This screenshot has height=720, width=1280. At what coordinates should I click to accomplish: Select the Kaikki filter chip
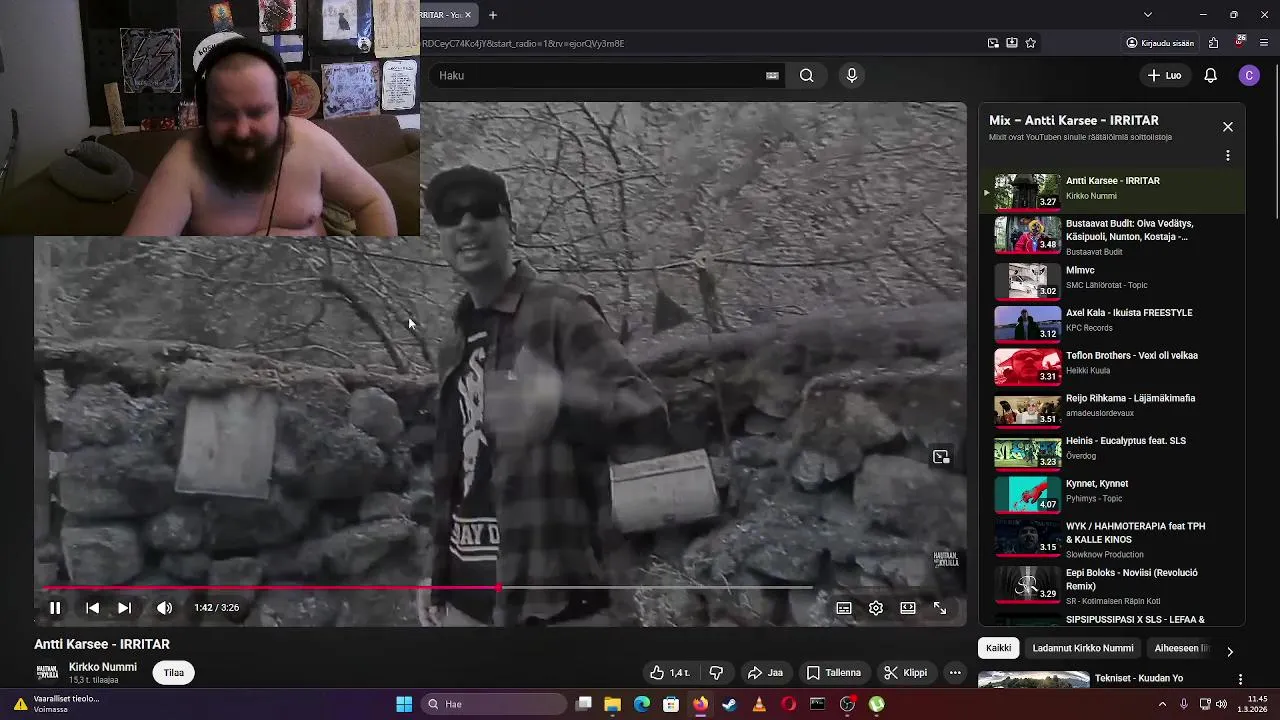998,648
